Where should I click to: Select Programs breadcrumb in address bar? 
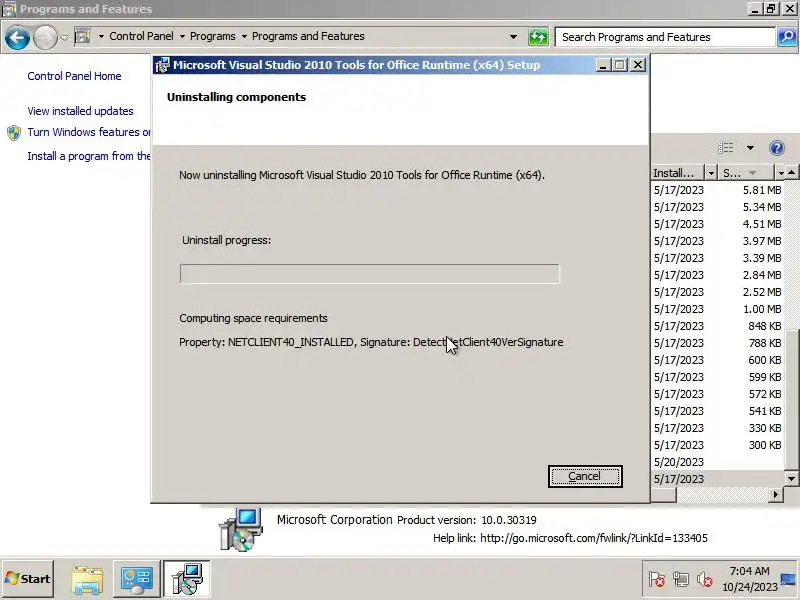tap(213, 36)
